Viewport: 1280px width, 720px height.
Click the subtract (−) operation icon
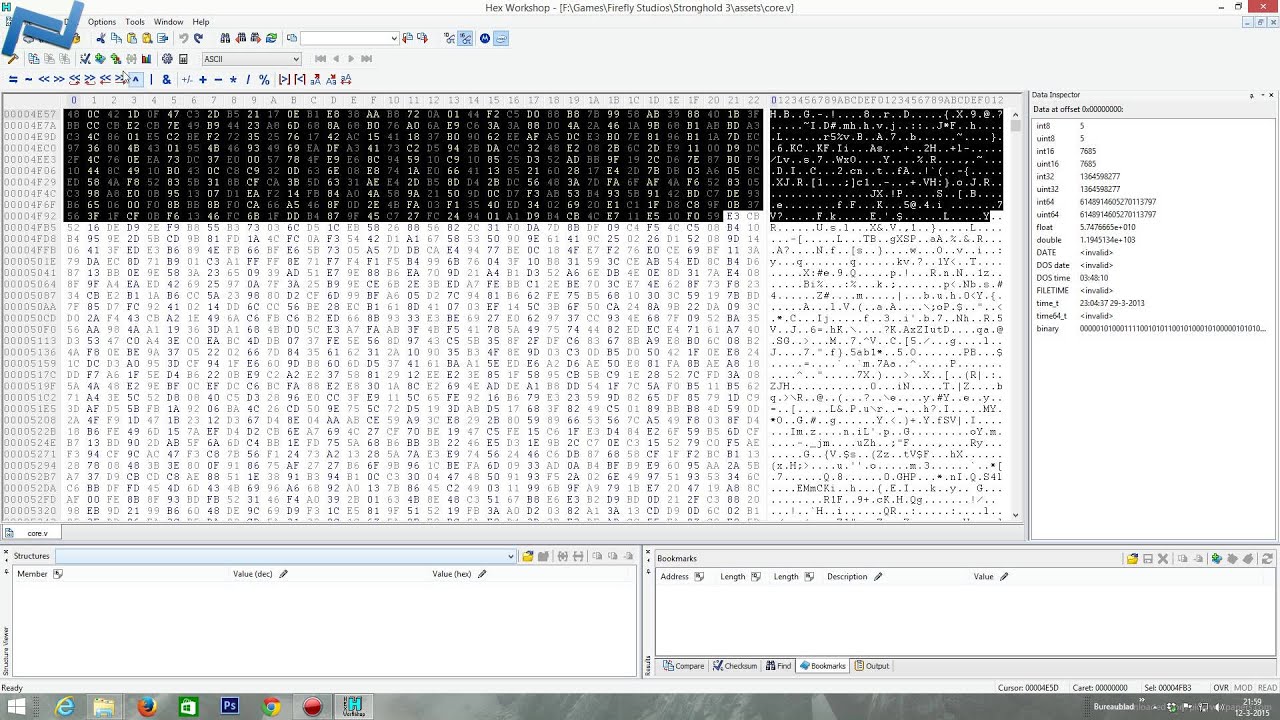pyautogui.click(x=218, y=79)
